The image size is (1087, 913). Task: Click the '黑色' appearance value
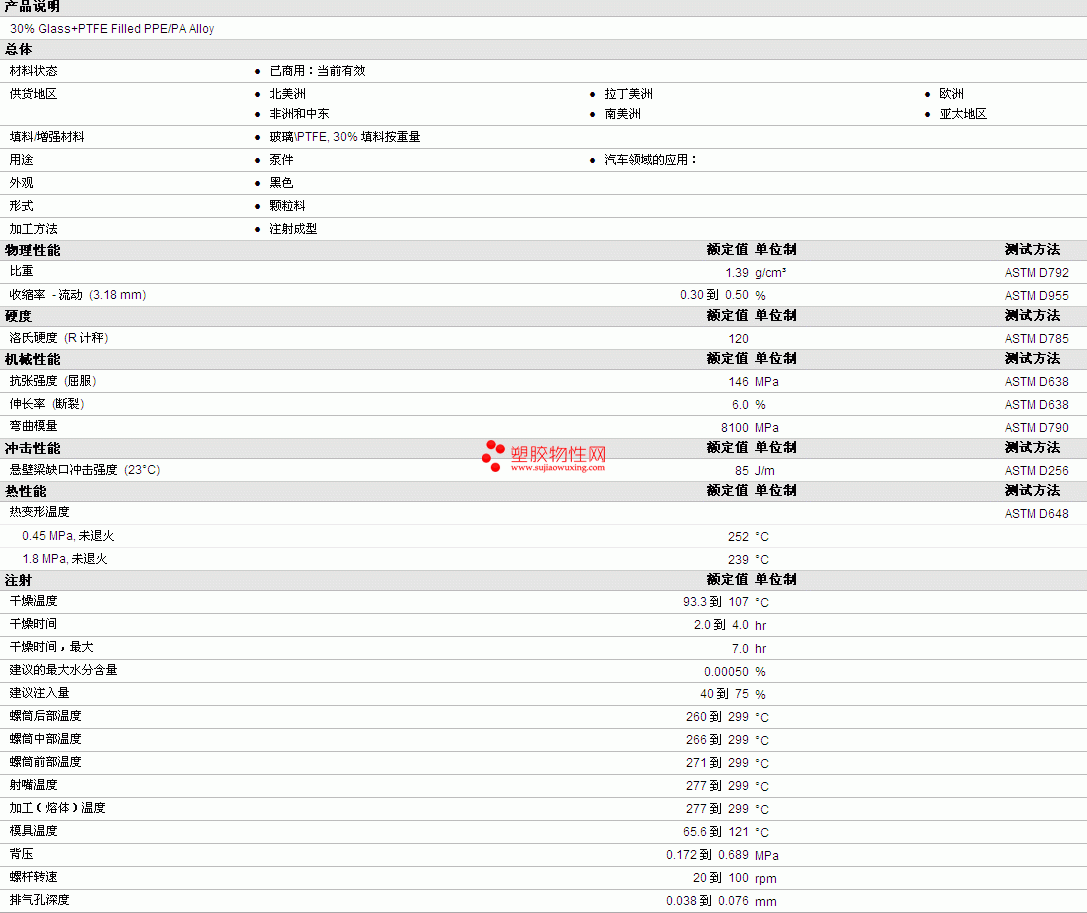tap(281, 182)
